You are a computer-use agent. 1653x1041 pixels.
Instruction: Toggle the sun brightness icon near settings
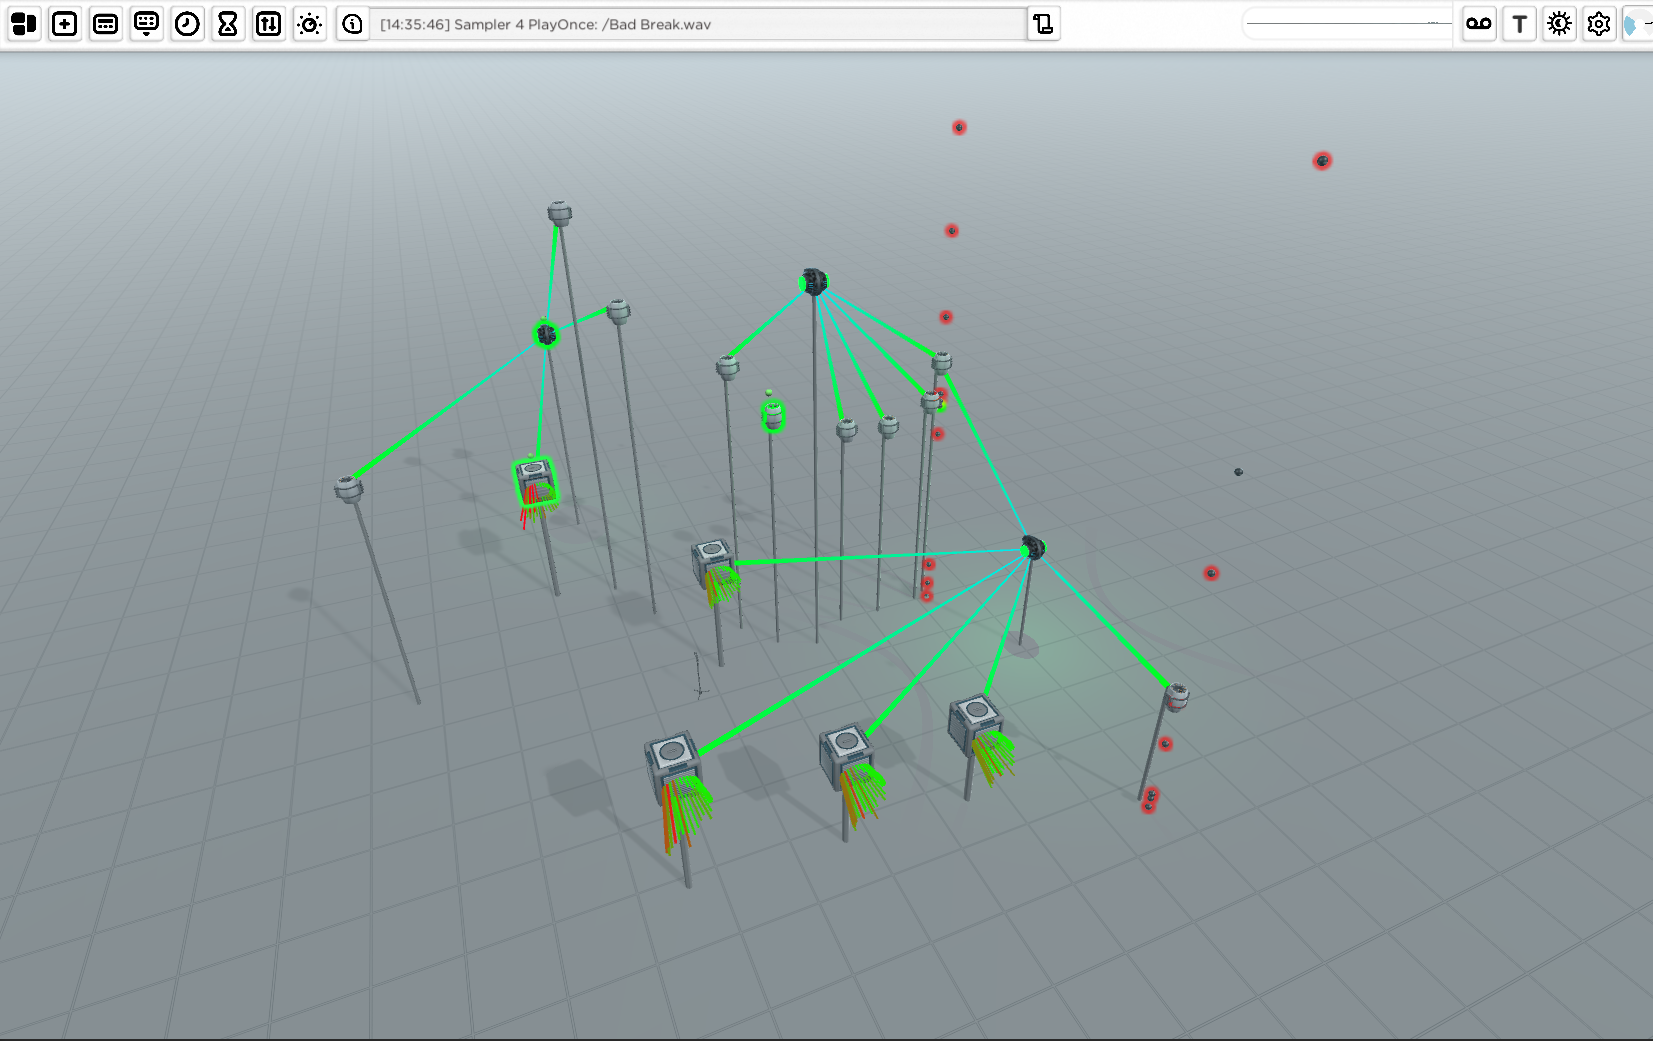tap(1560, 24)
